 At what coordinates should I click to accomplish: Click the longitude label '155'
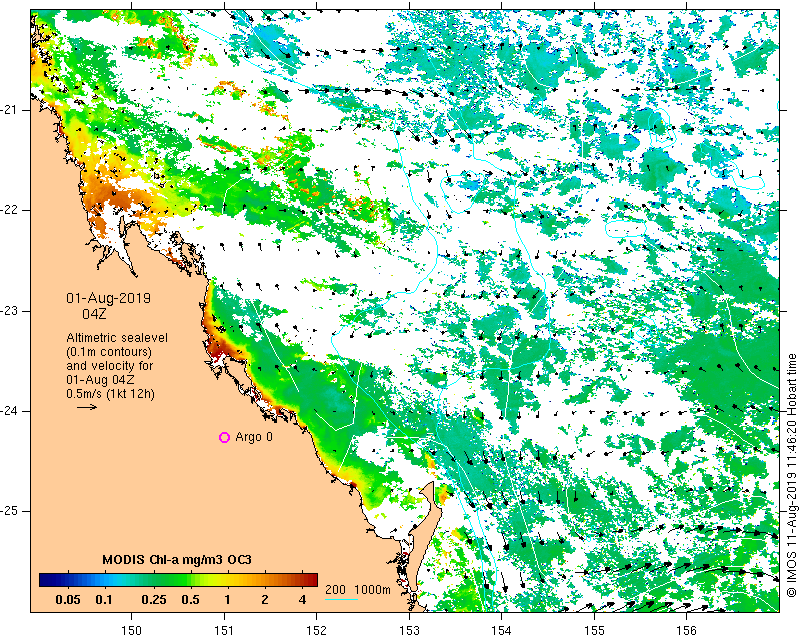coord(594,630)
